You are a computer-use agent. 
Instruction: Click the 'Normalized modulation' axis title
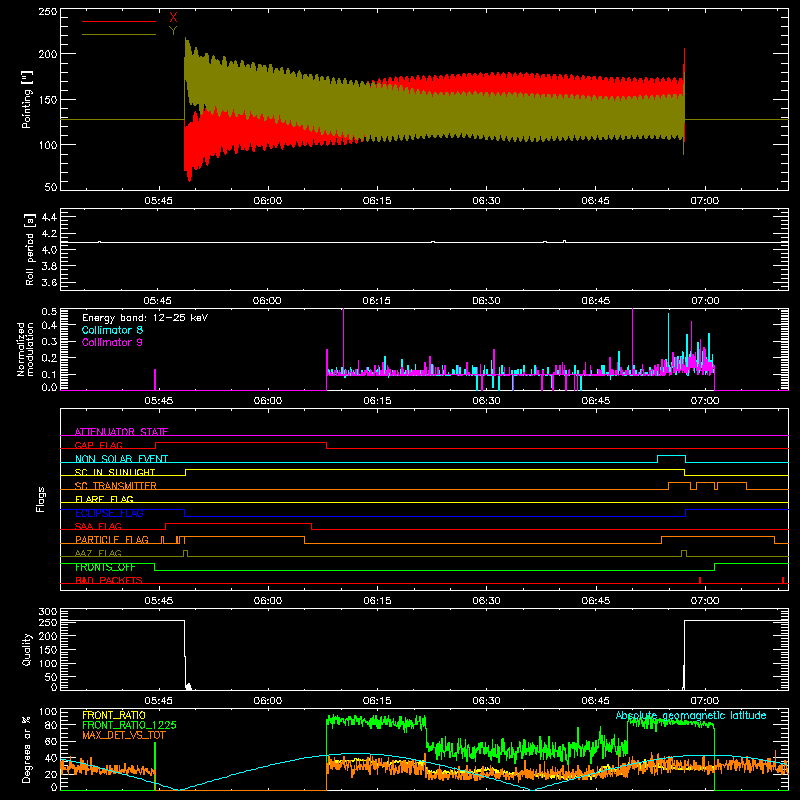(25, 349)
